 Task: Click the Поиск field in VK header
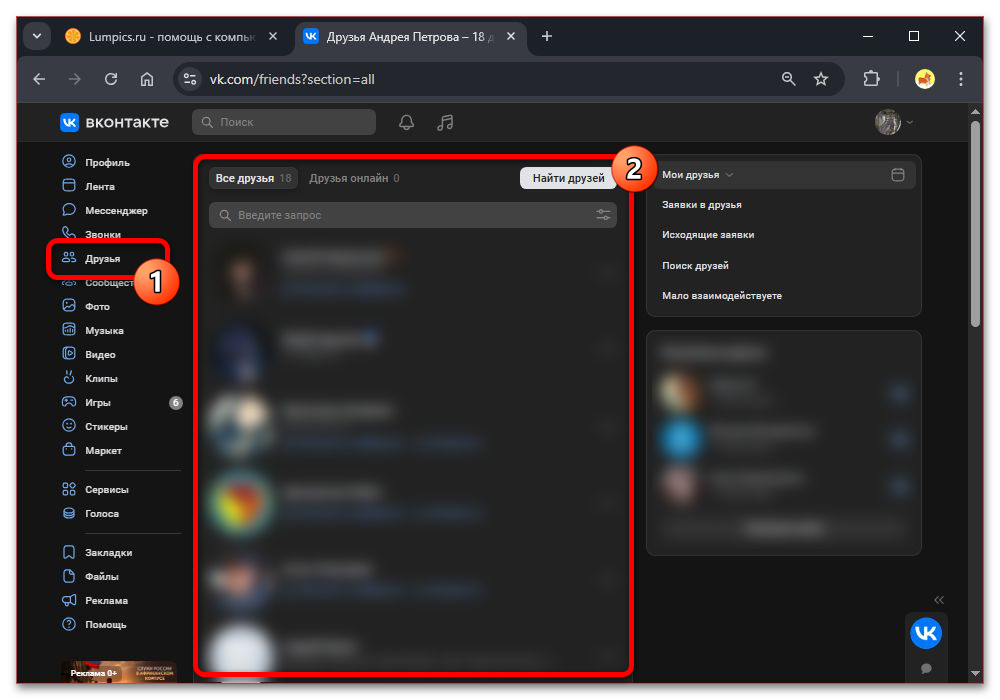point(284,122)
